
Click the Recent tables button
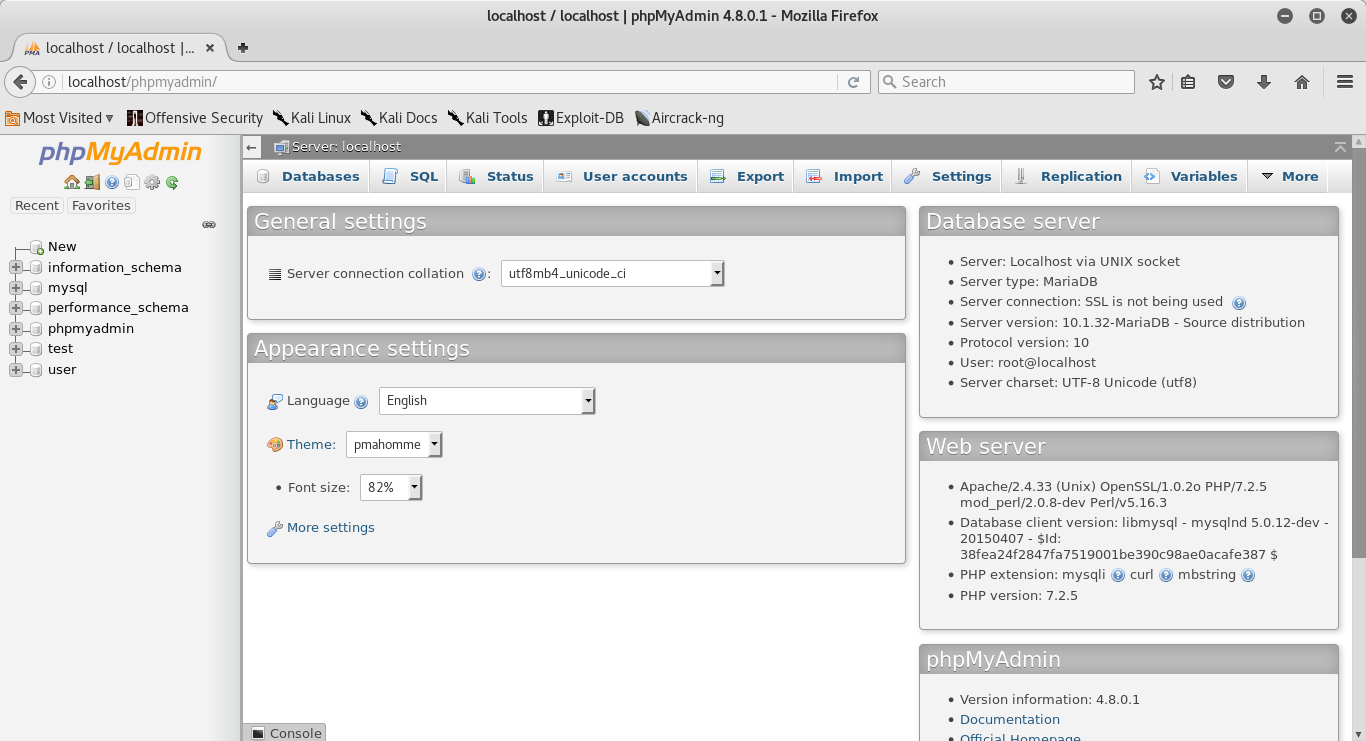coord(37,205)
